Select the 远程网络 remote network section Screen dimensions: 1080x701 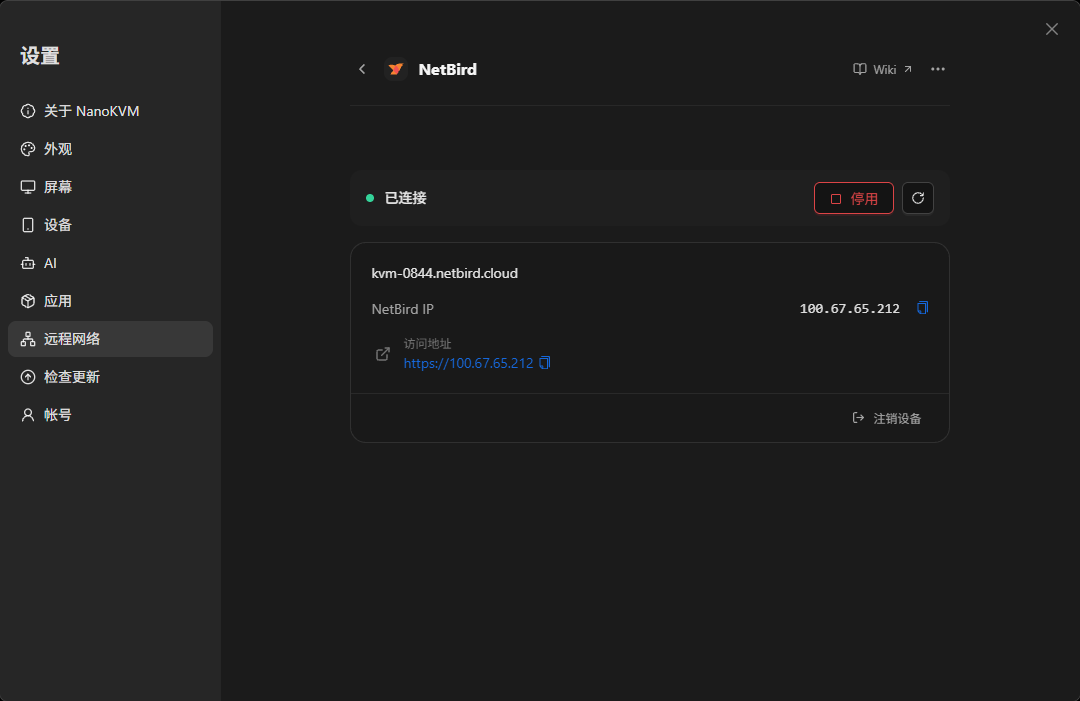pos(110,339)
